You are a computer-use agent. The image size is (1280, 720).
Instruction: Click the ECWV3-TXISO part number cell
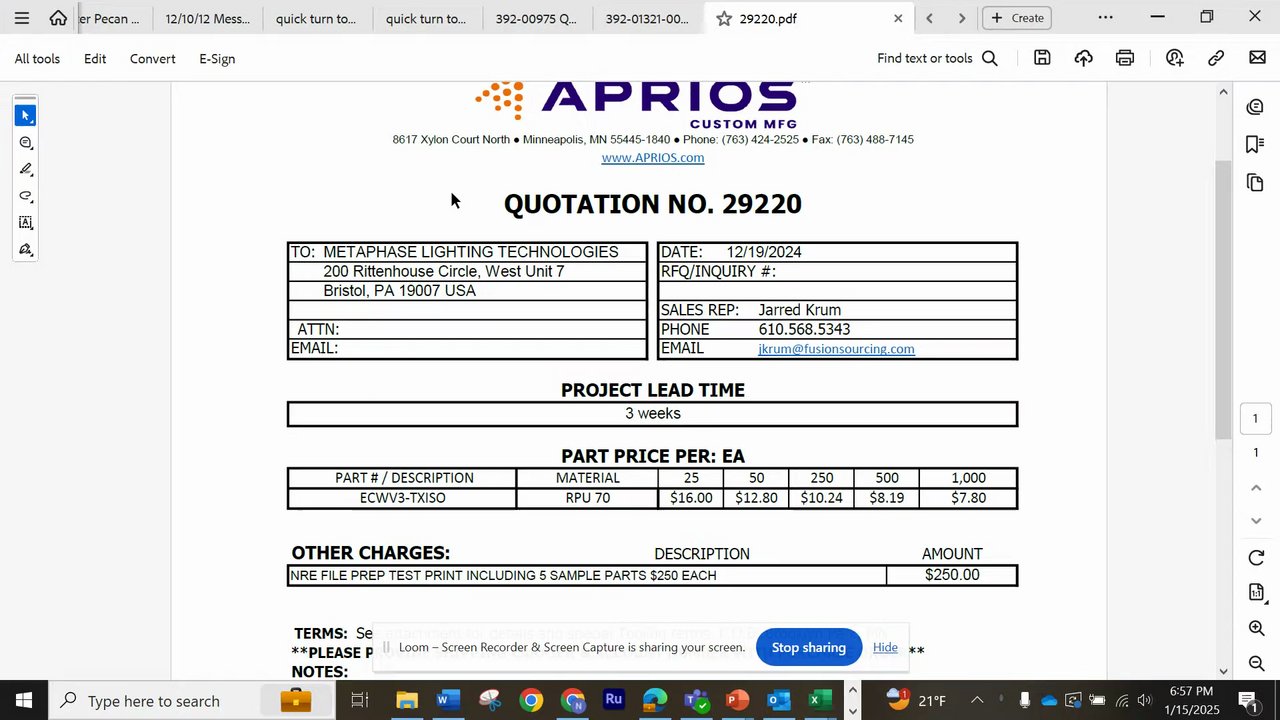pyautogui.click(x=402, y=498)
